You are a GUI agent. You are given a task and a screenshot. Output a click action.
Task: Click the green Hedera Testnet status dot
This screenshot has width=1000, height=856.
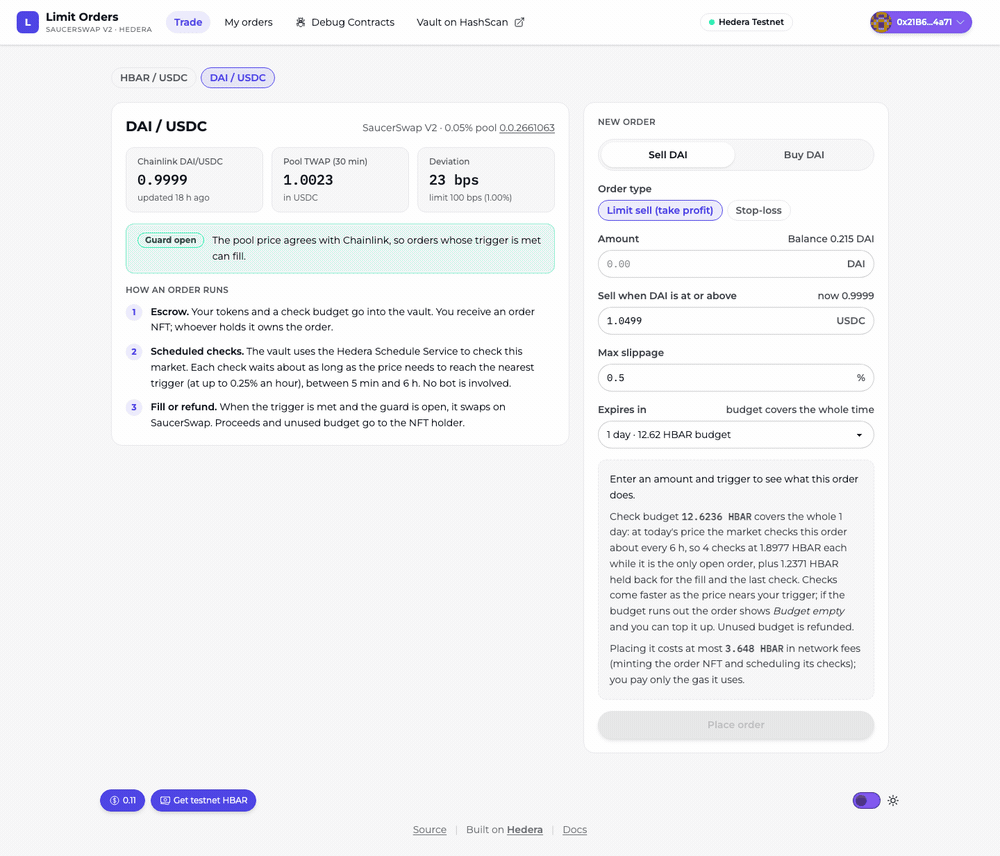point(712,22)
